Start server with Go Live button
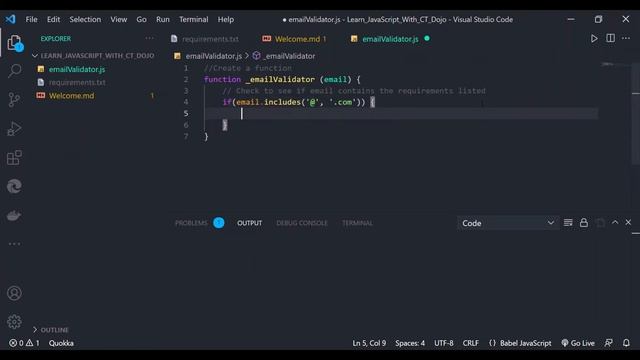Viewport: 640px width, 360px height. point(578,343)
